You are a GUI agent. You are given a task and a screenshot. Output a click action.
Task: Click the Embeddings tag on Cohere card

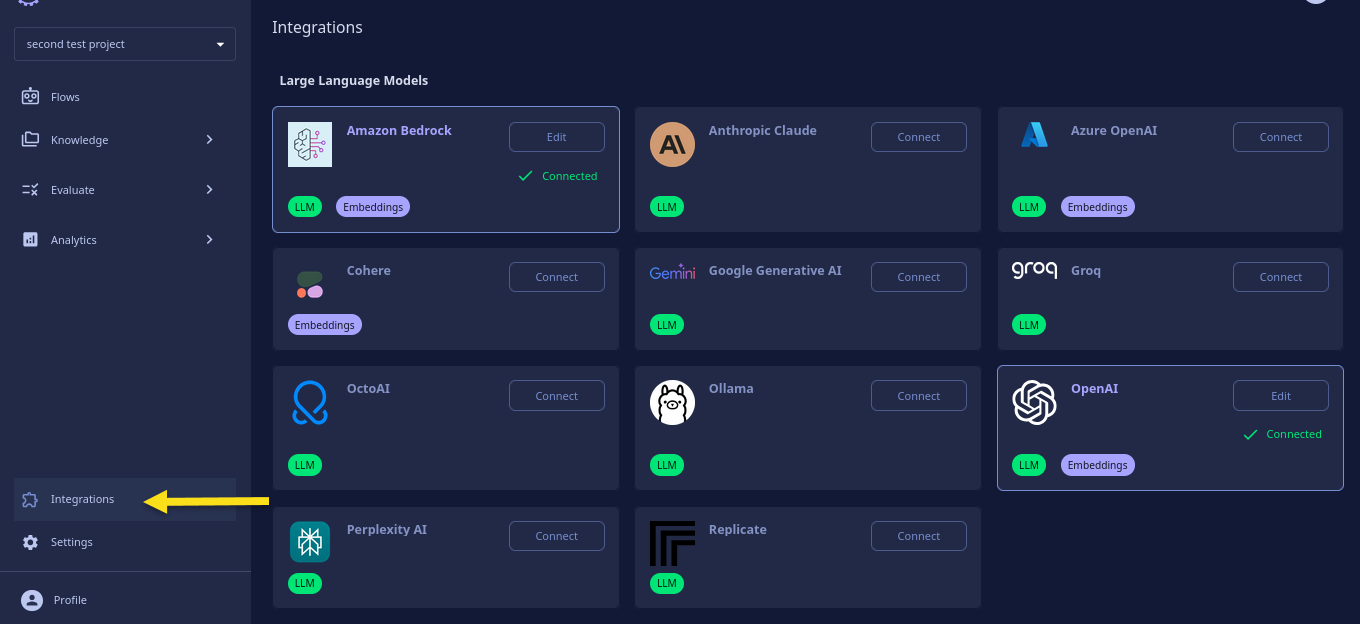point(325,325)
